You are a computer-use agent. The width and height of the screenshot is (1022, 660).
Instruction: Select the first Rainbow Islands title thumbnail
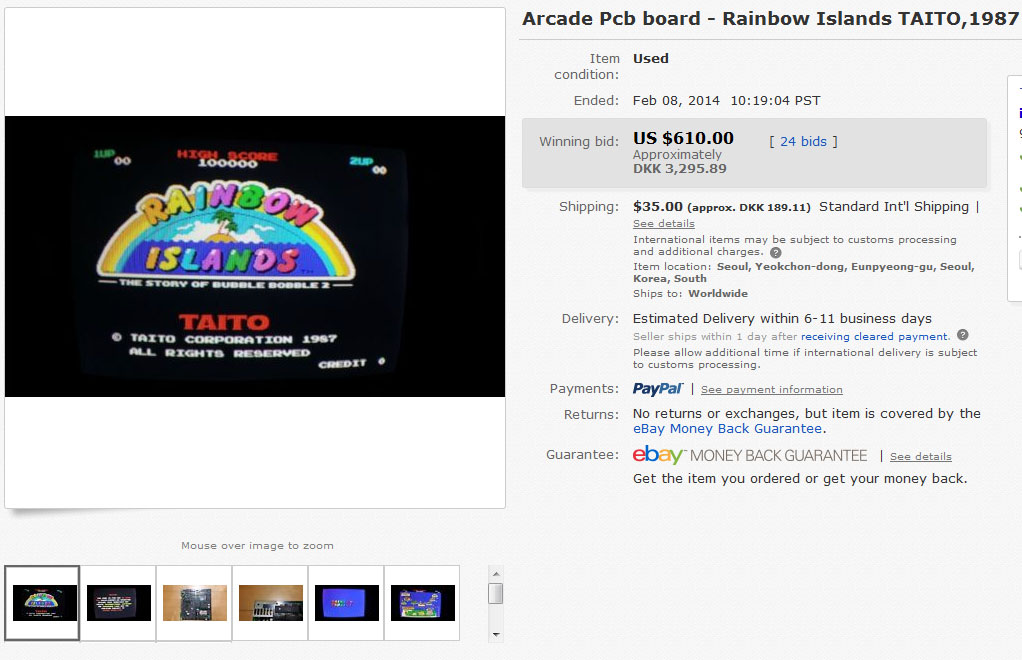[x=42, y=603]
